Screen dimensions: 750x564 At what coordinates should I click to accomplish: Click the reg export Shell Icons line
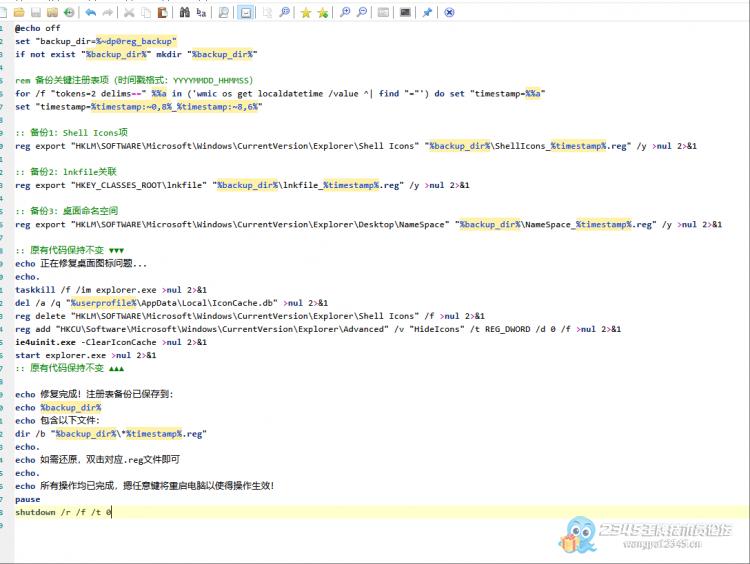click(356, 146)
